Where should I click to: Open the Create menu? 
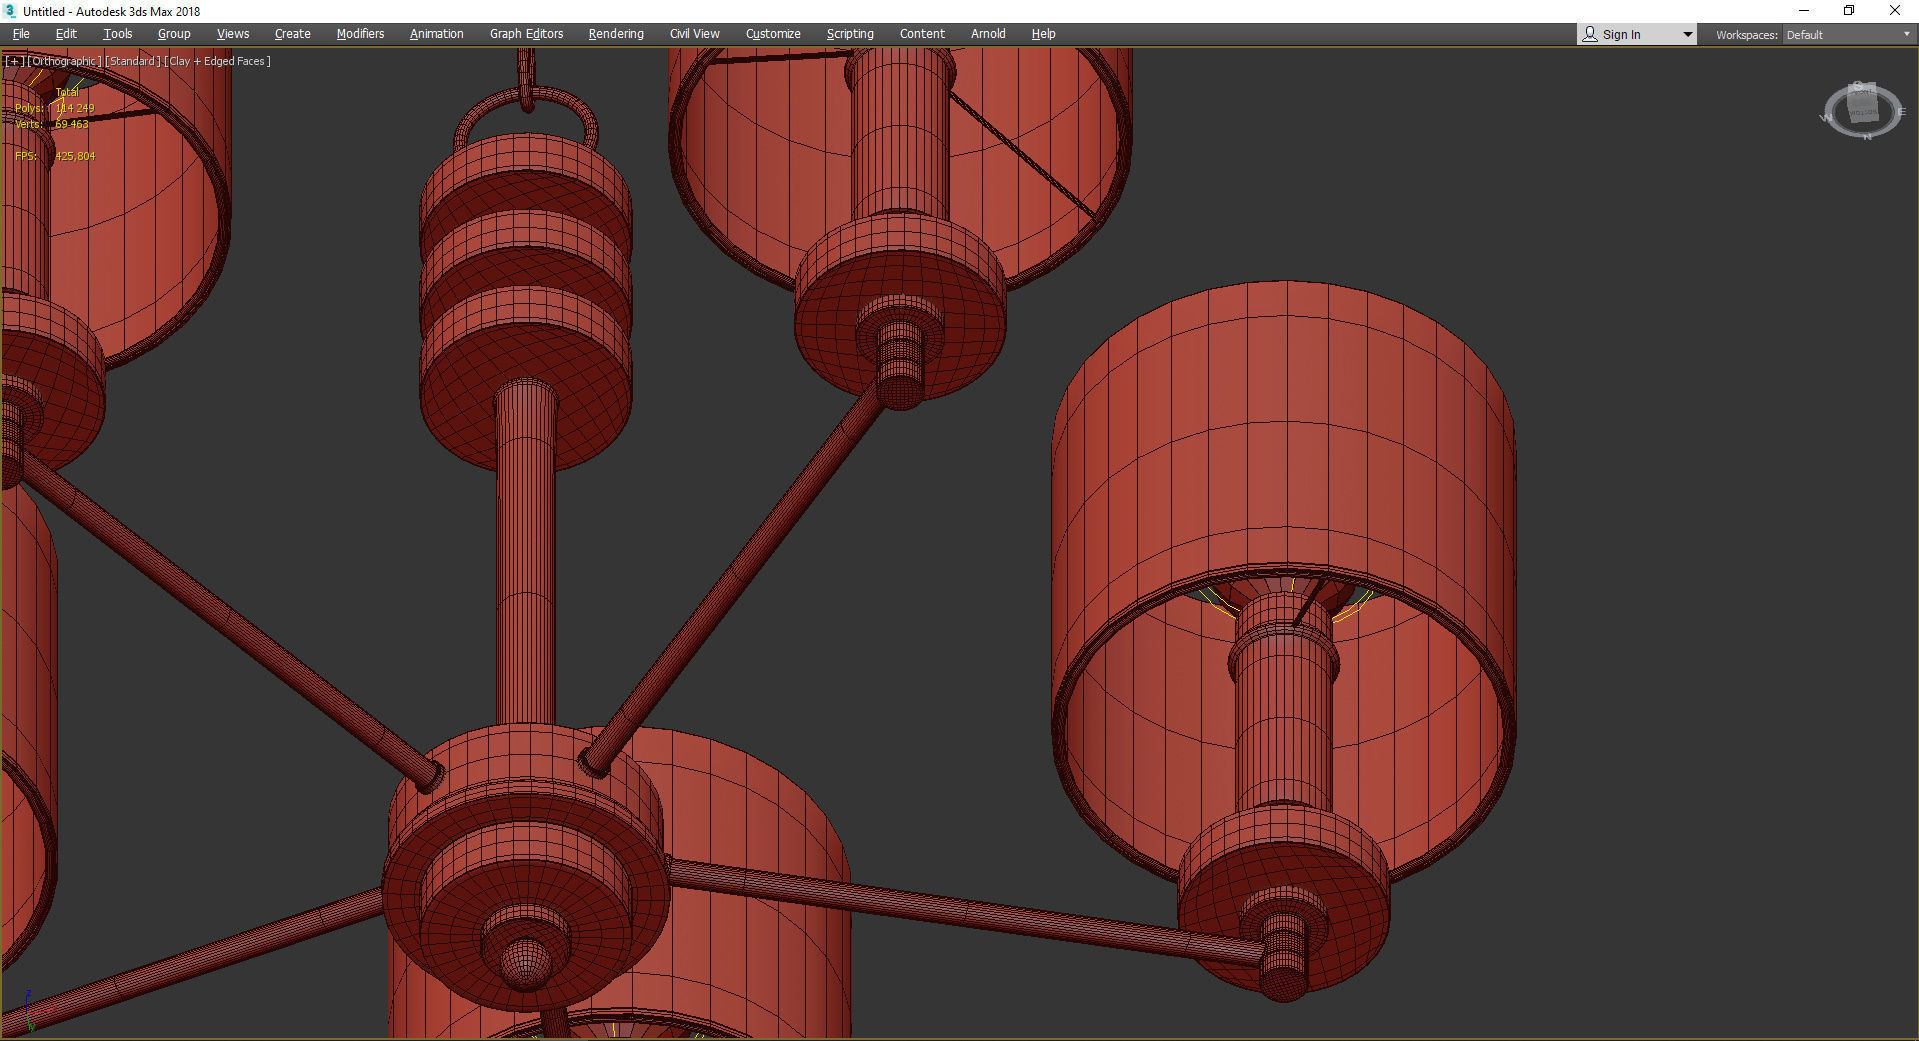tap(293, 34)
